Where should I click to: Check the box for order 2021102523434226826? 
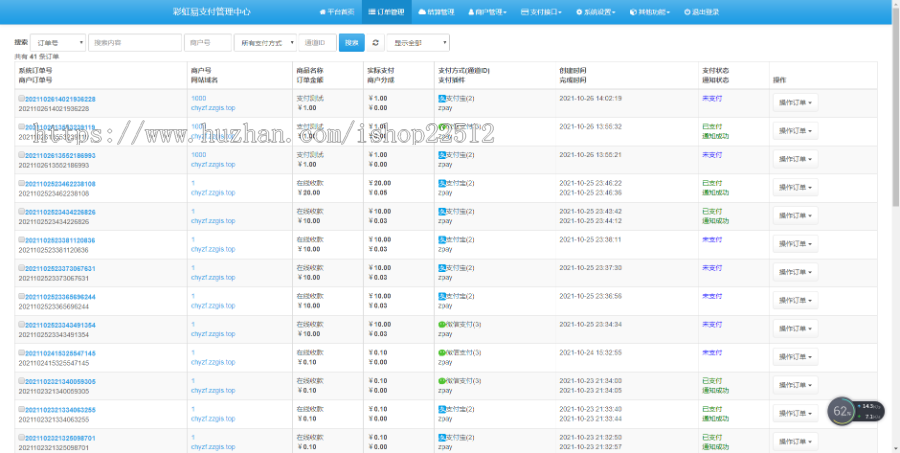click(22, 211)
